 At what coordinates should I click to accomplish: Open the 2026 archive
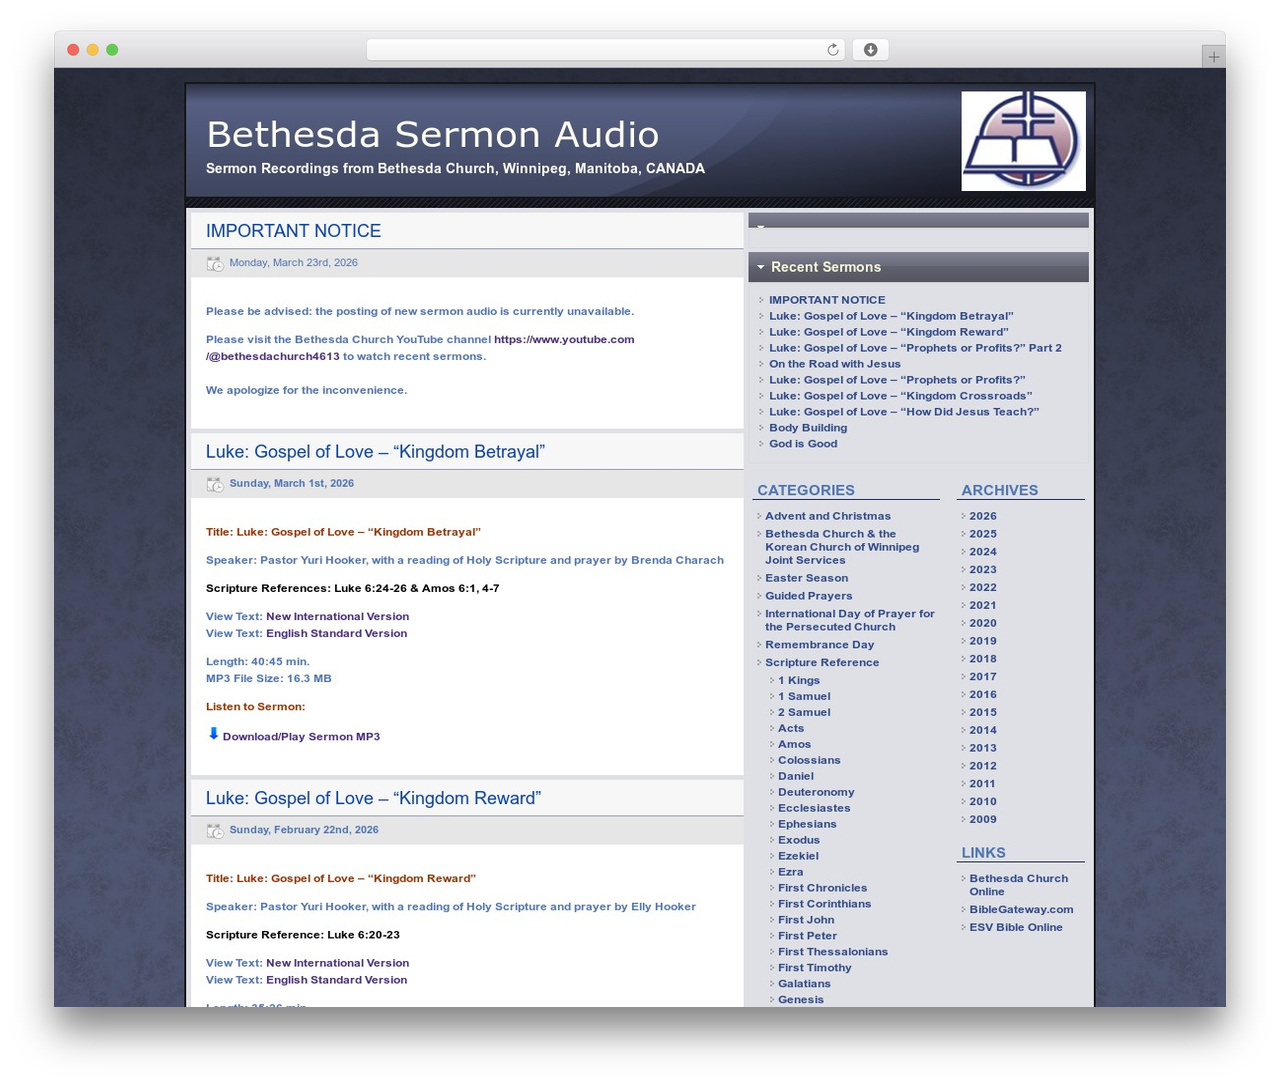[983, 517]
